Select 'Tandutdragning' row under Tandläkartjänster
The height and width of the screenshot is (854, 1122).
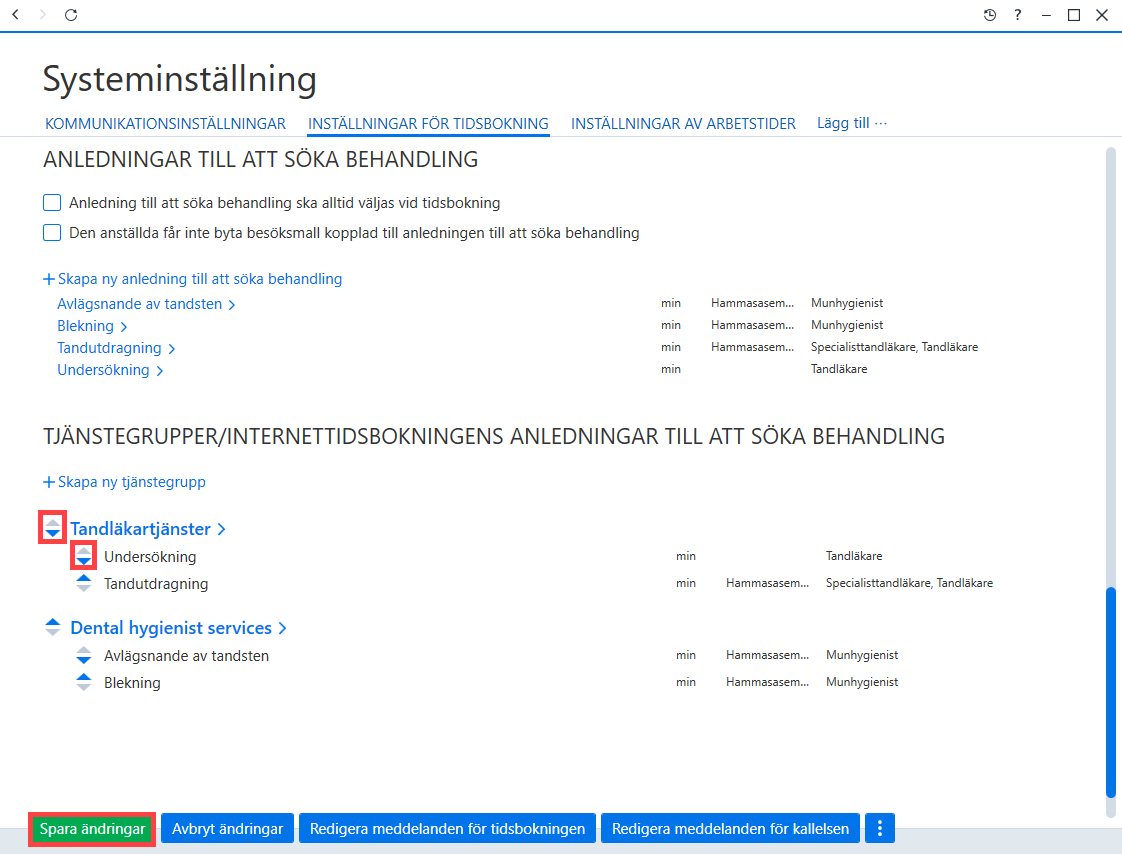(x=156, y=584)
